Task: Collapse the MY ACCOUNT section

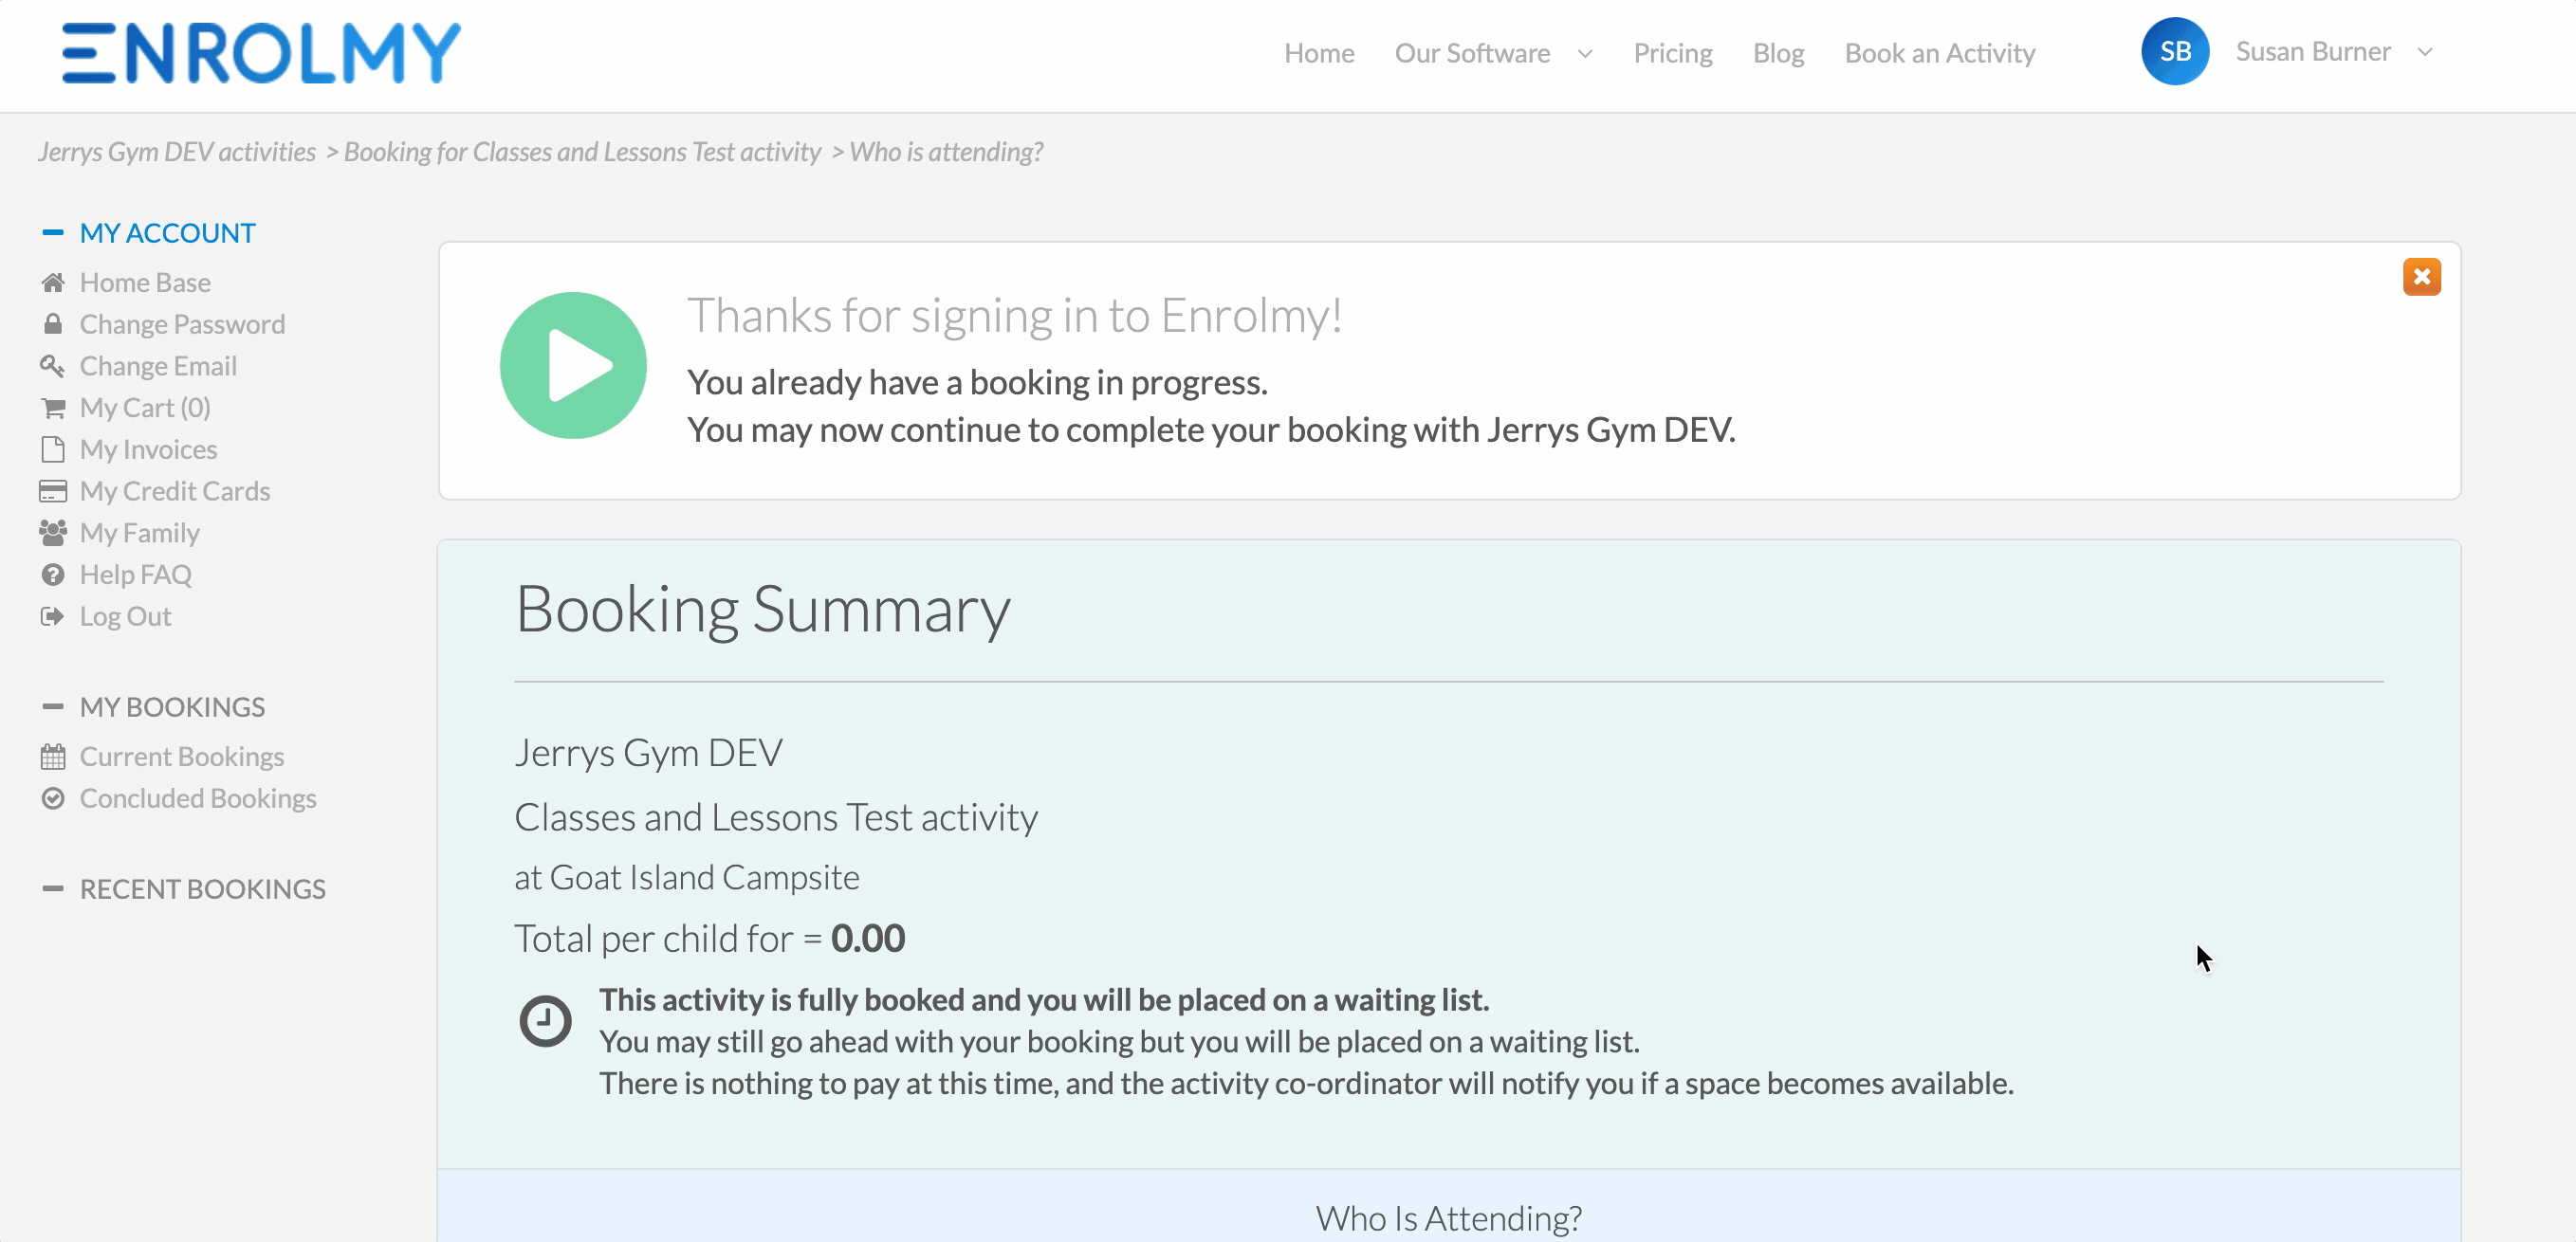Action: tap(53, 233)
